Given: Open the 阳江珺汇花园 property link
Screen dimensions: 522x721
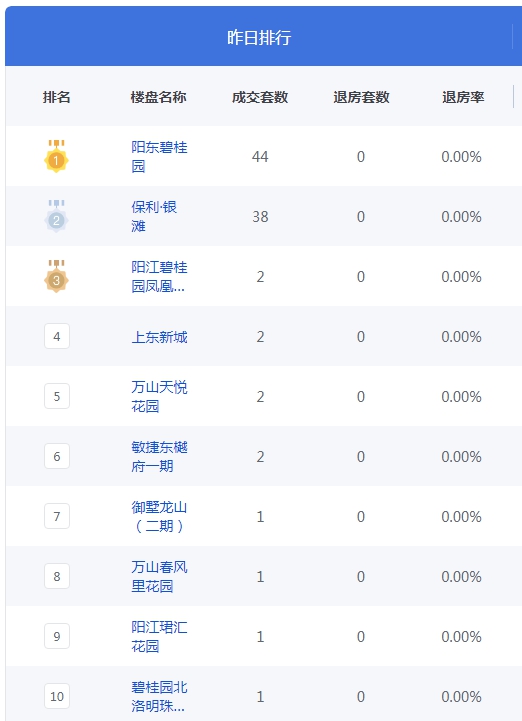Looking at the screenshot, I should point(159,636).
